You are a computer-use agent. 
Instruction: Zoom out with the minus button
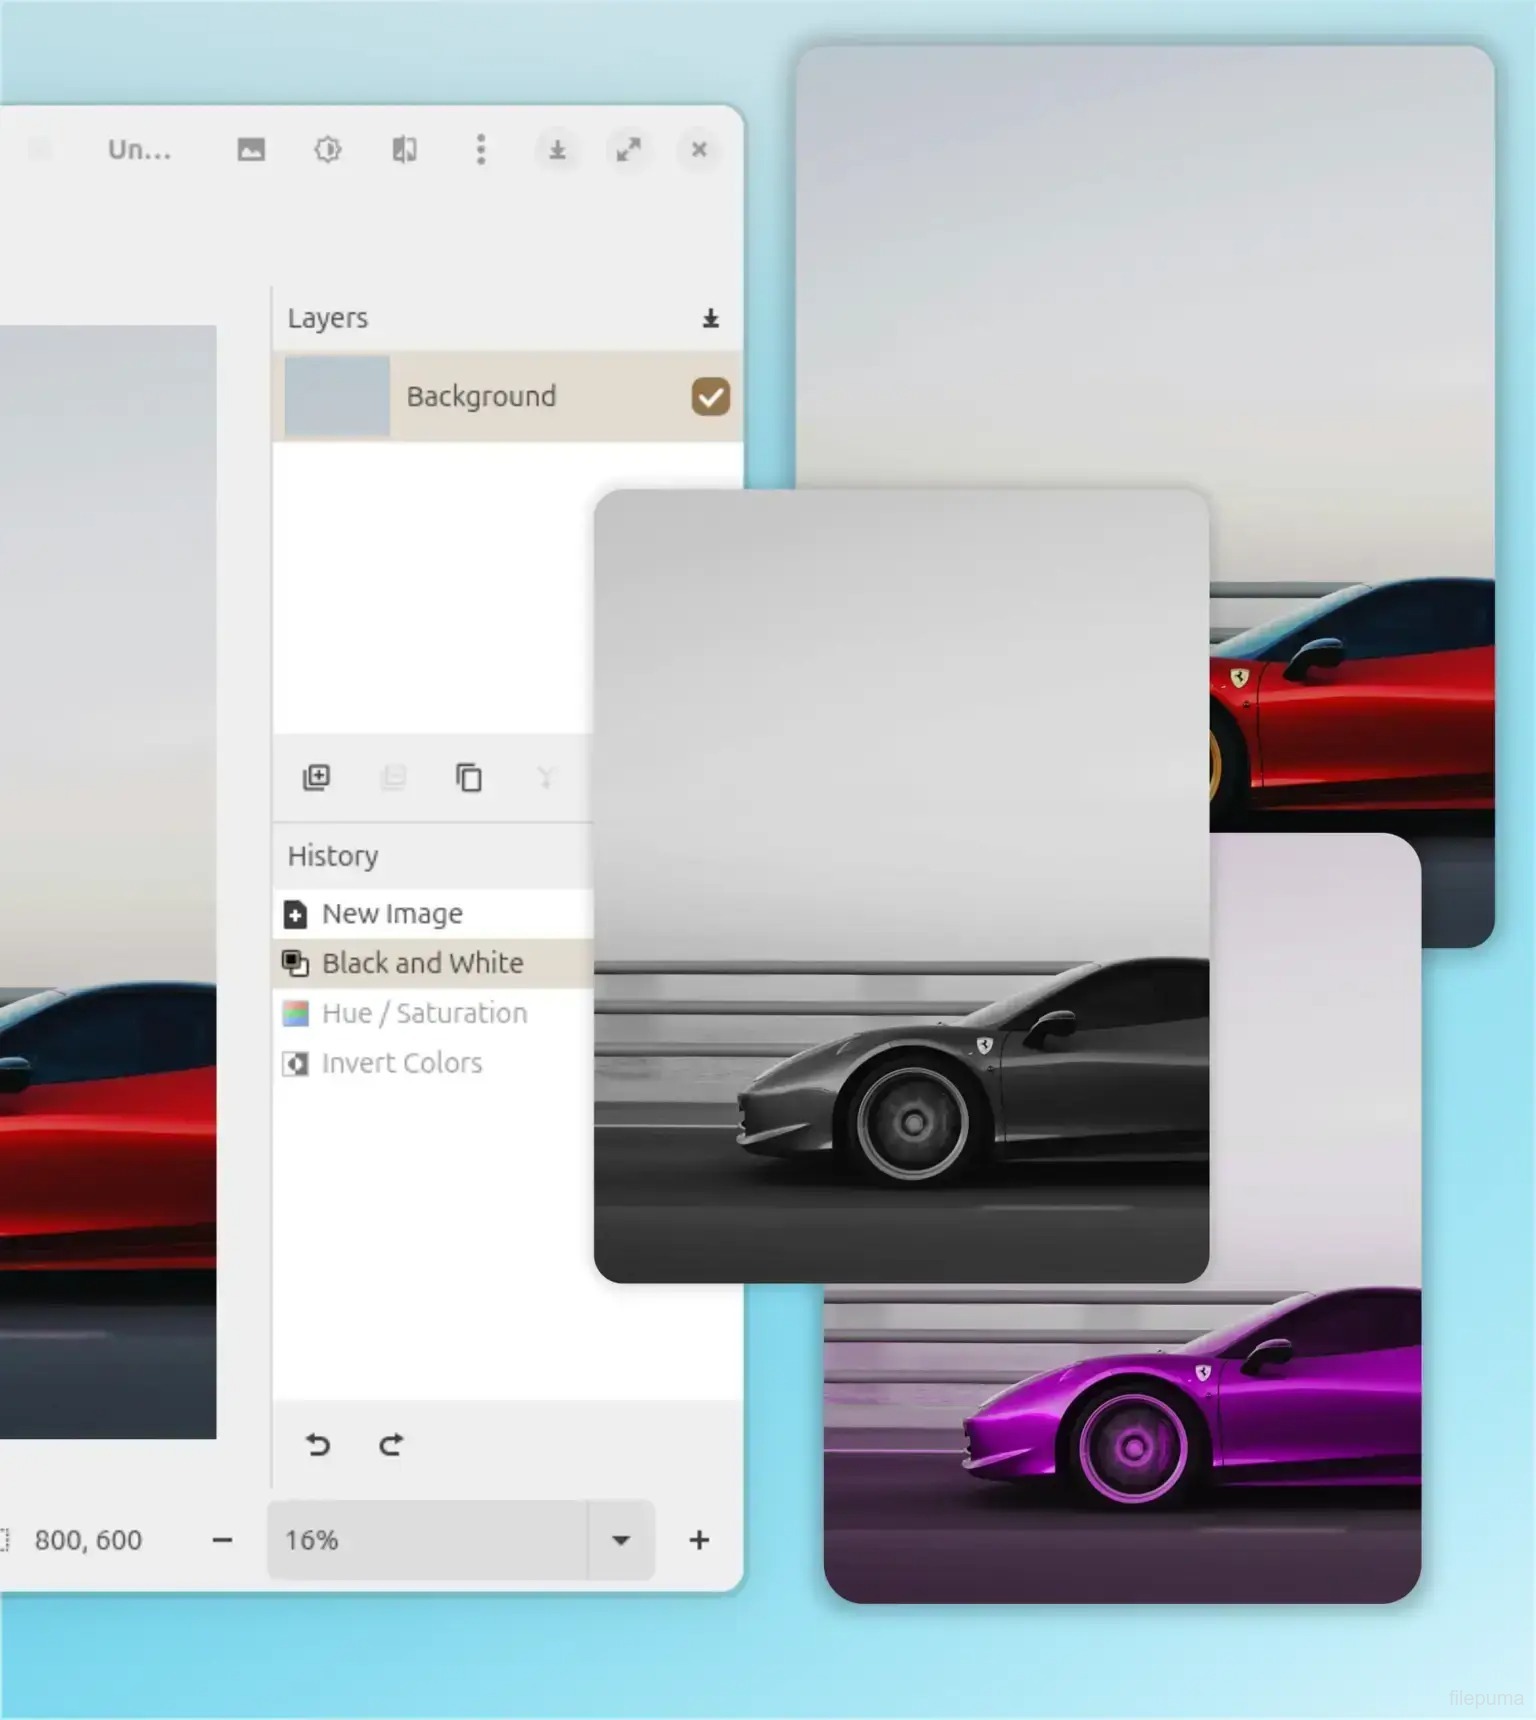(222, 1540)
